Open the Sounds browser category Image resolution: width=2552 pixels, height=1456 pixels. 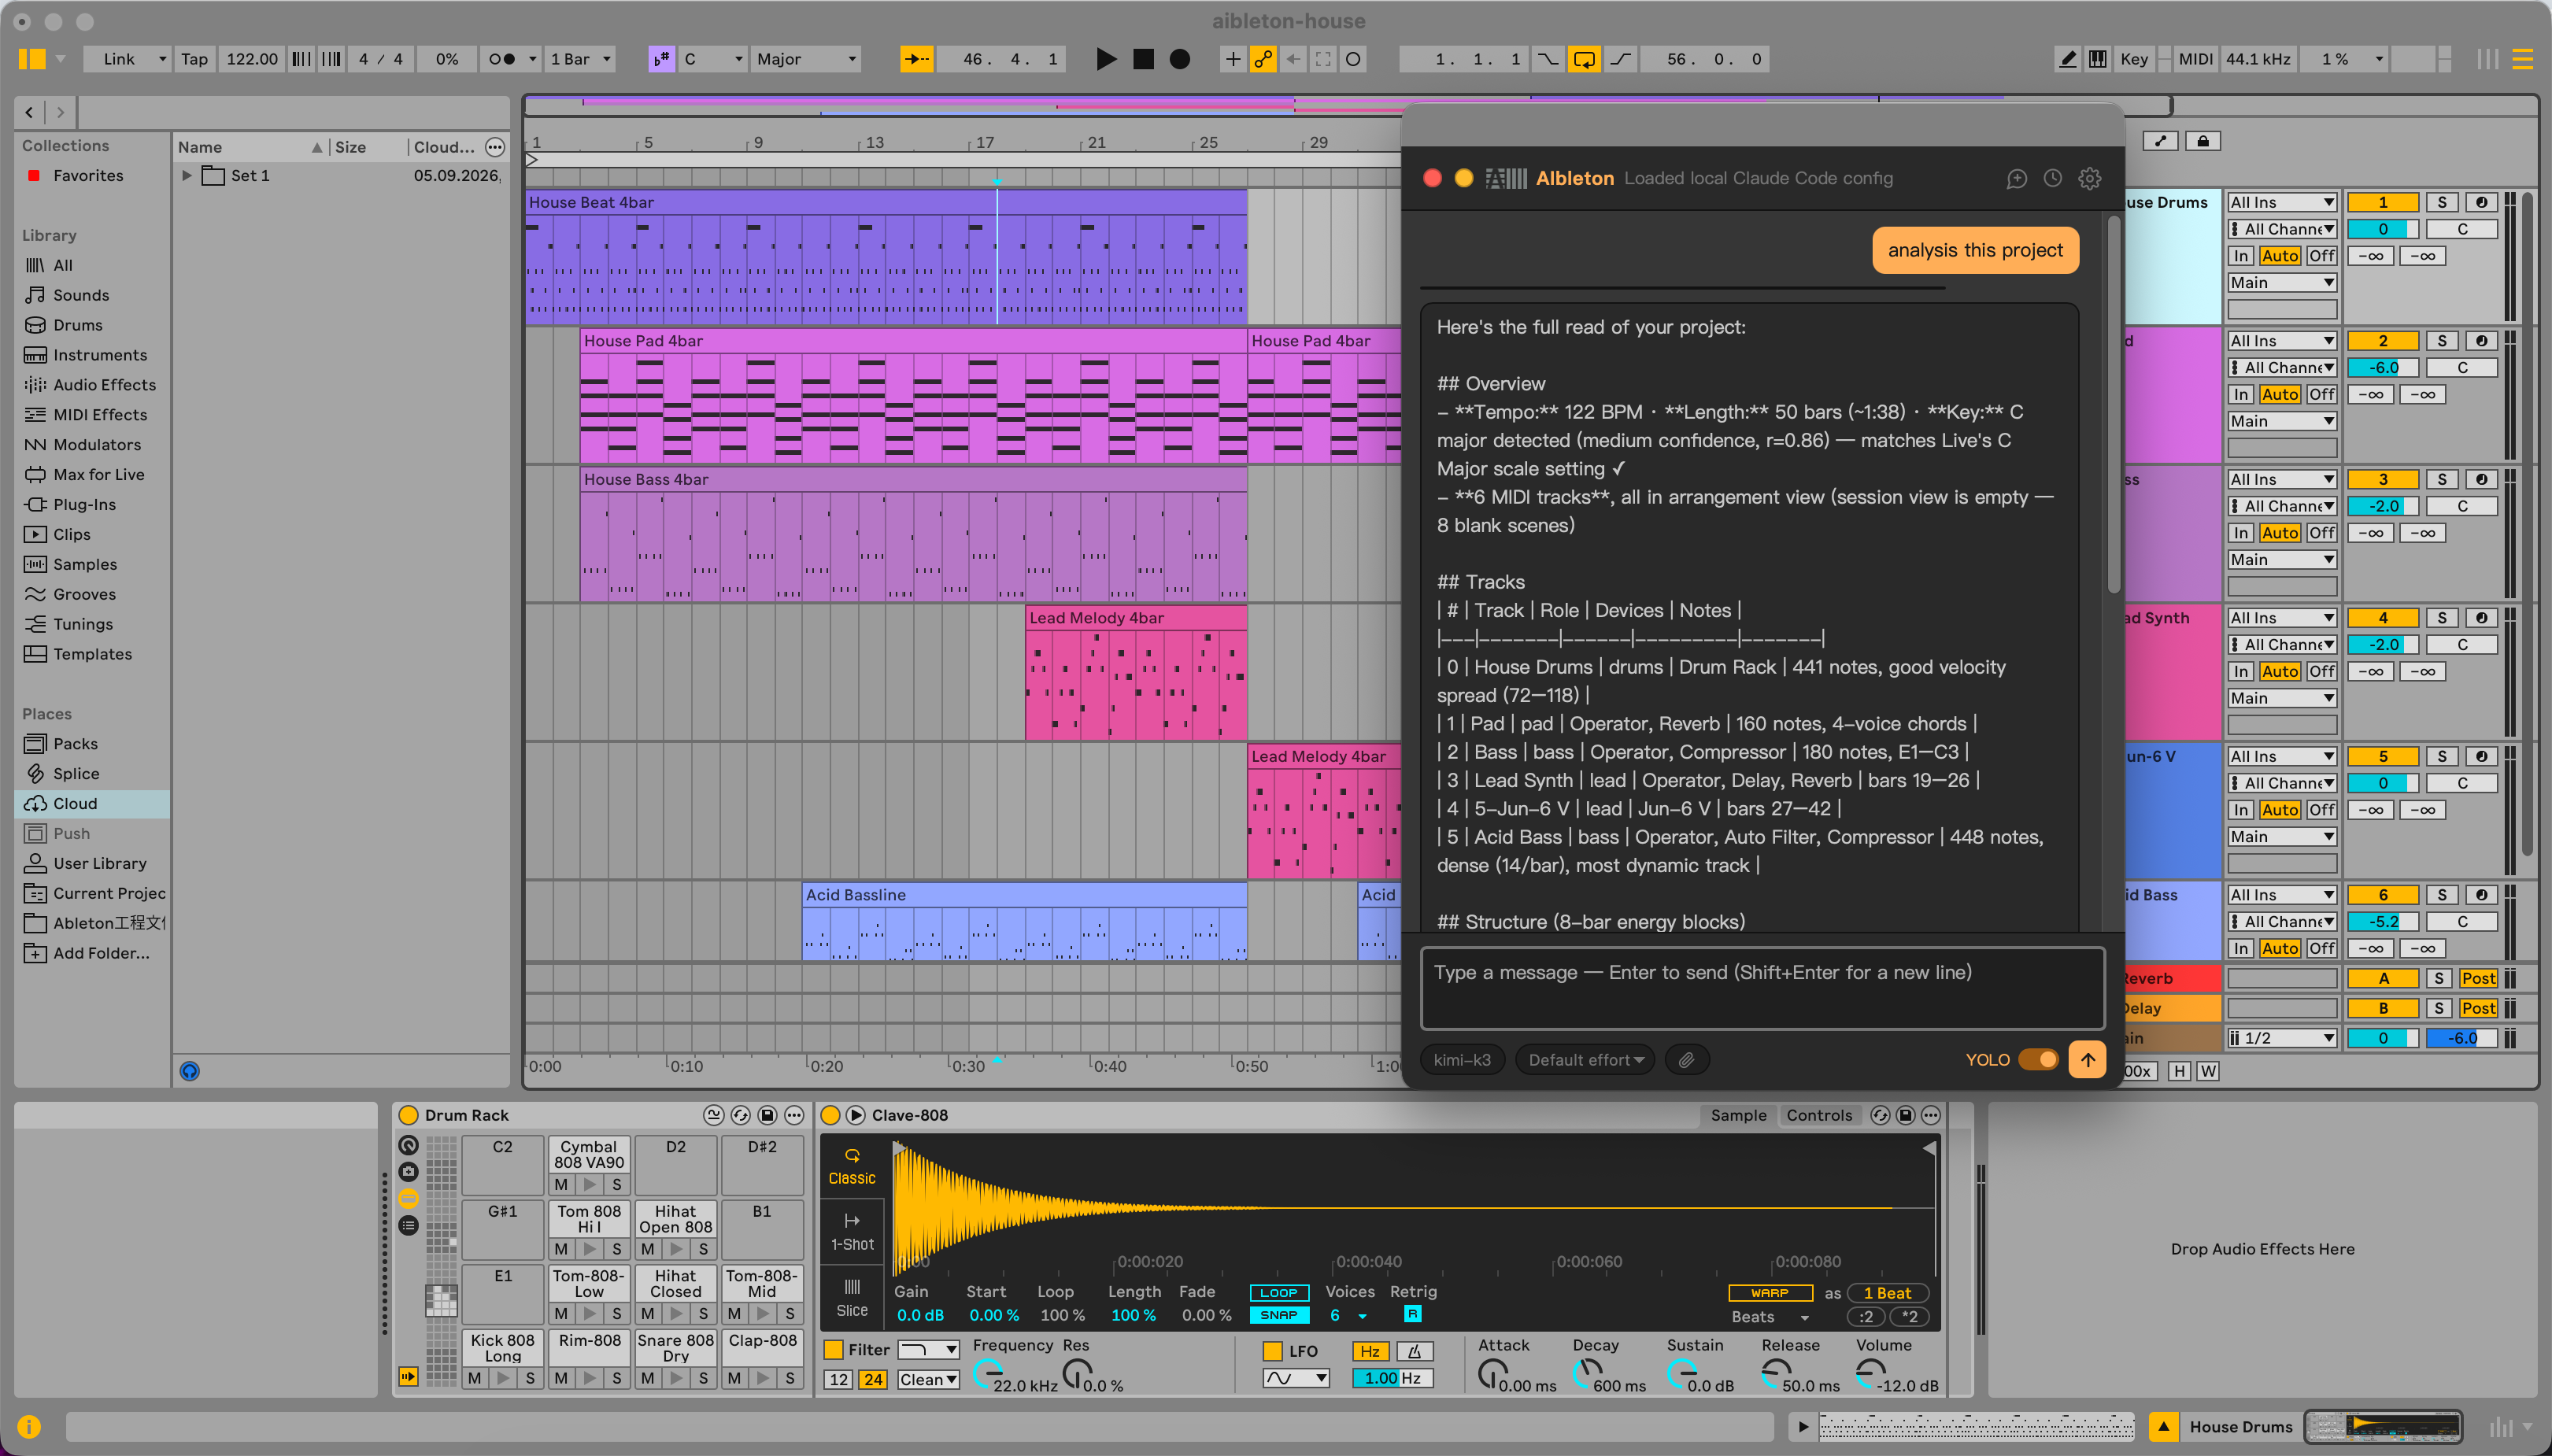(x=80, y=295)
